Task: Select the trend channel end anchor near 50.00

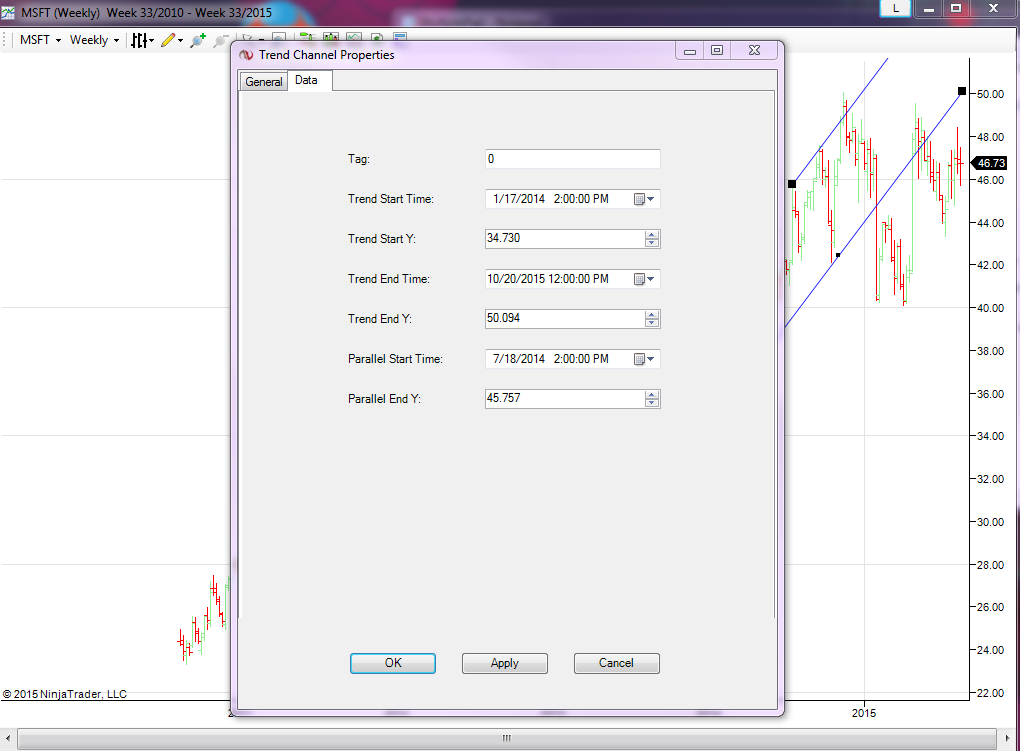Action: coord(962,91)
